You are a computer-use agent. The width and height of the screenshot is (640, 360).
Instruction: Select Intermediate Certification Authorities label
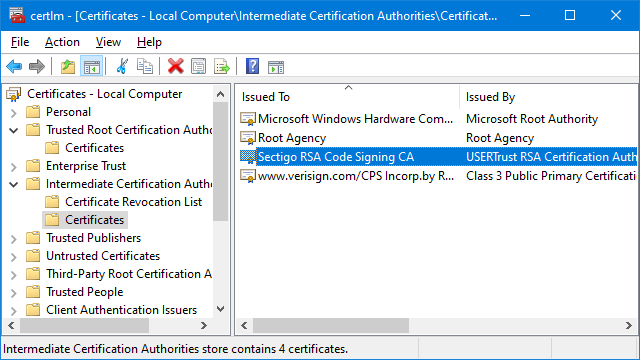coord(129,184)
